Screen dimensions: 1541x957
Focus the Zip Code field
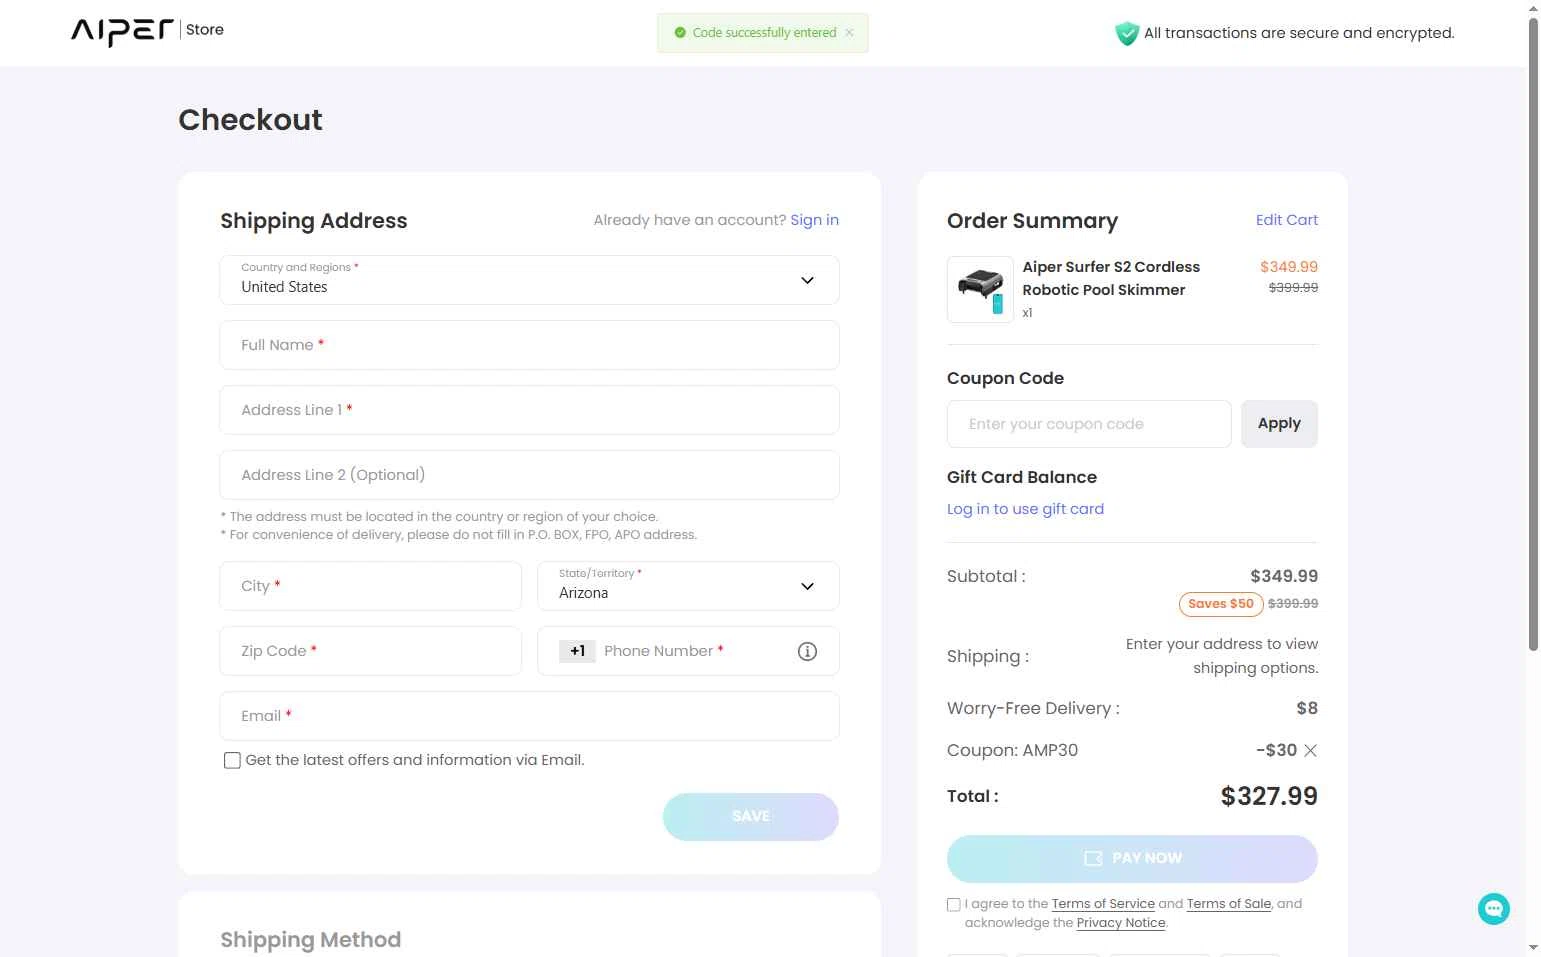(x=370, y=651)
